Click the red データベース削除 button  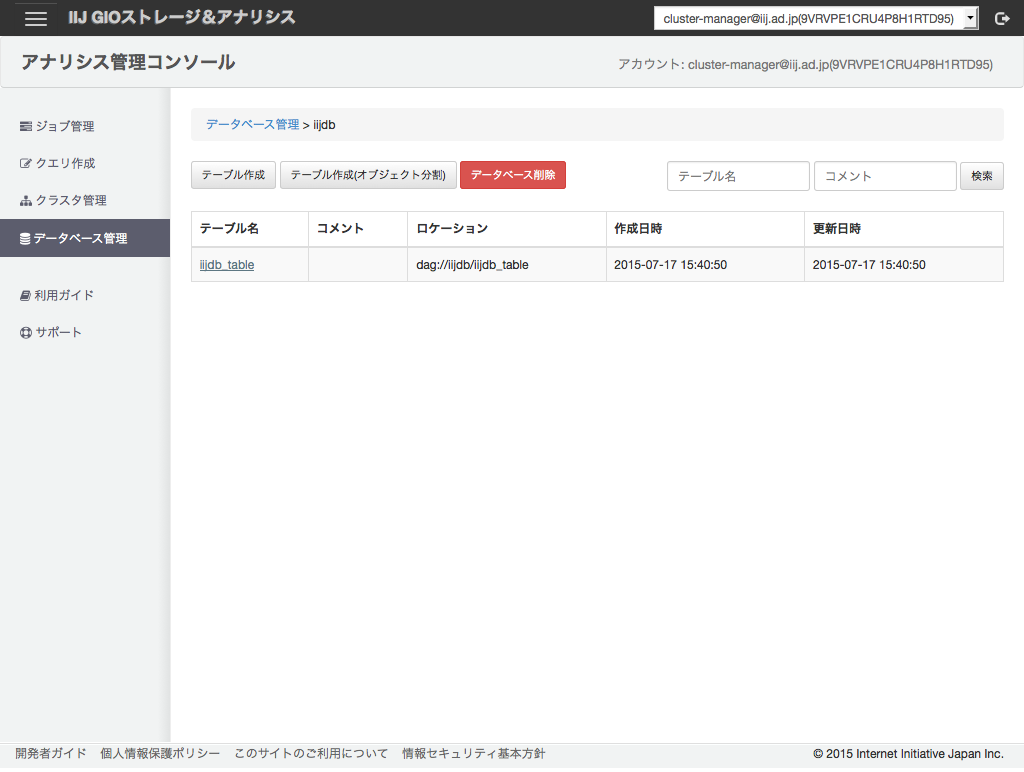[513, 175]
